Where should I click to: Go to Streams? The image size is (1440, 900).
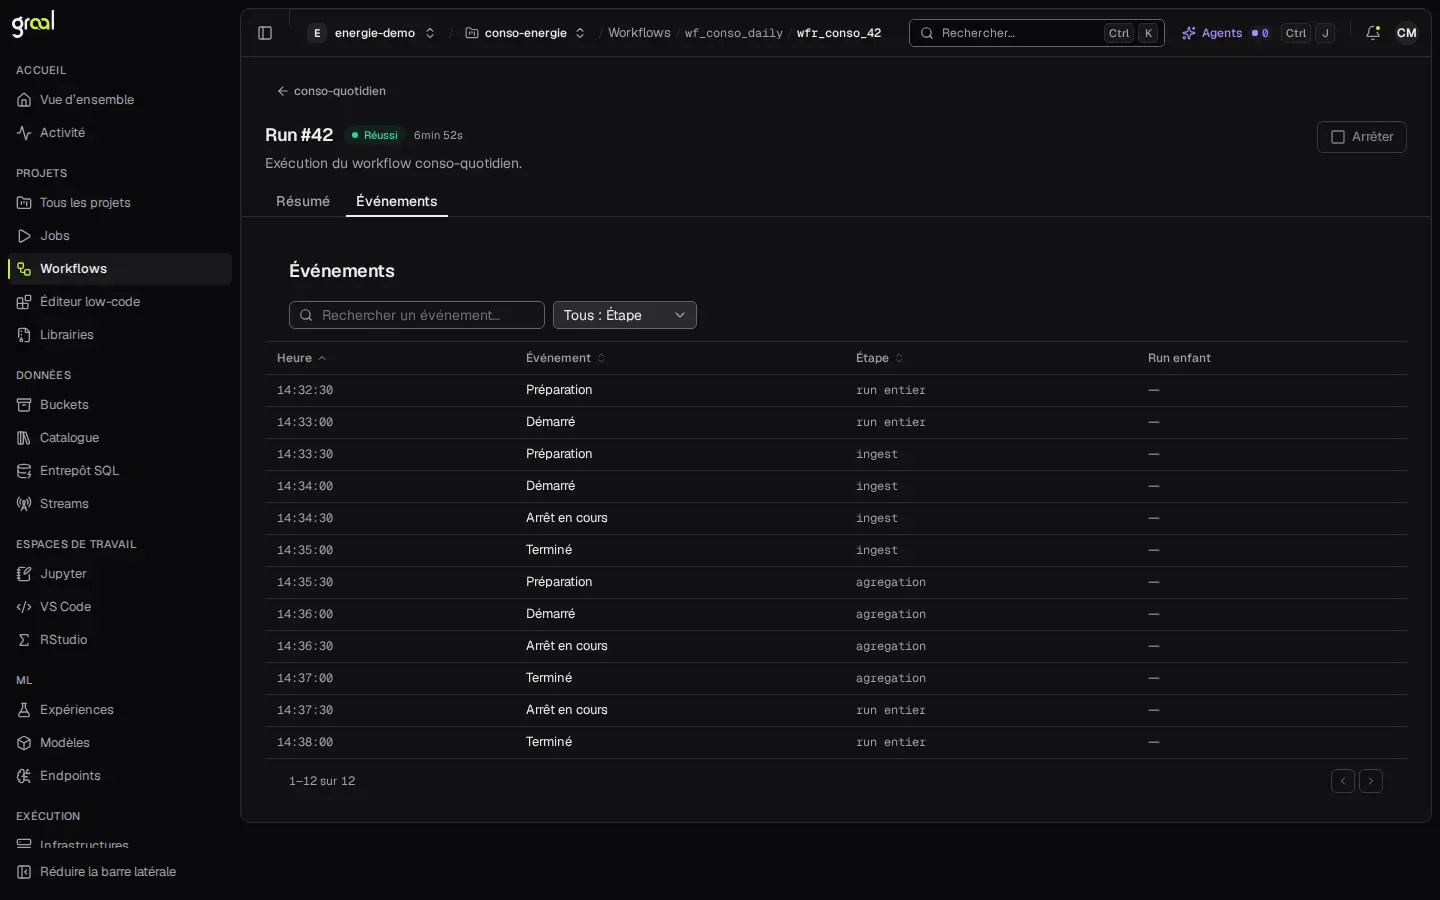point(119,504)
